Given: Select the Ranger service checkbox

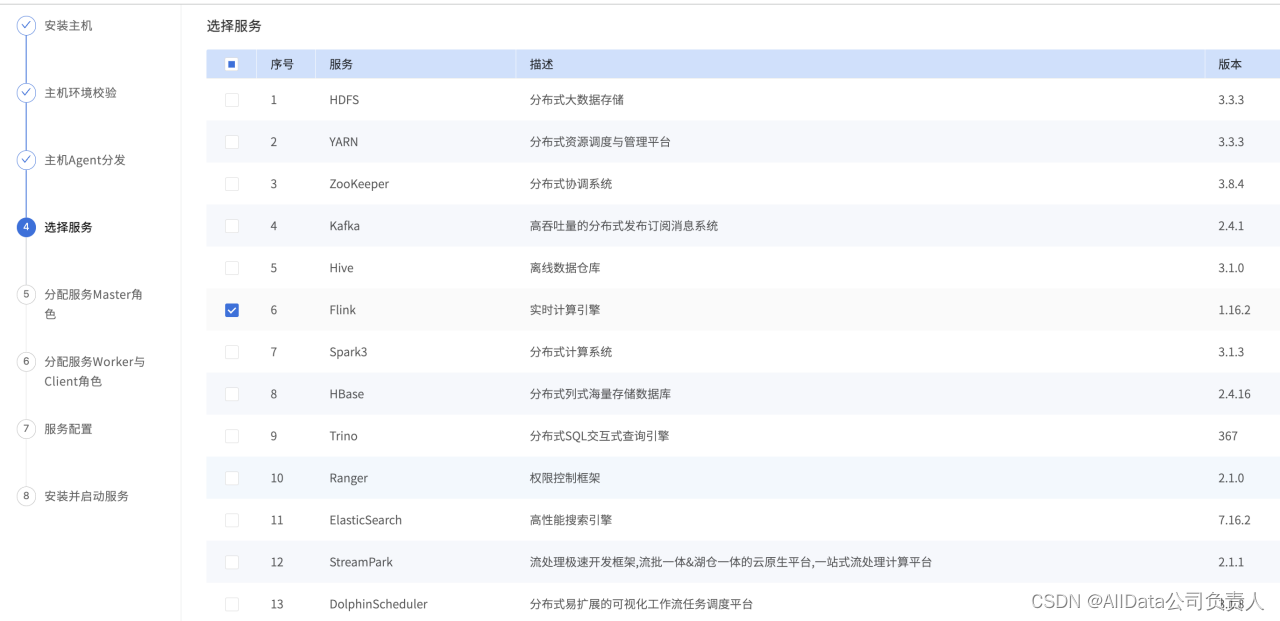Looking at the screenshot, I should (232, 478).
